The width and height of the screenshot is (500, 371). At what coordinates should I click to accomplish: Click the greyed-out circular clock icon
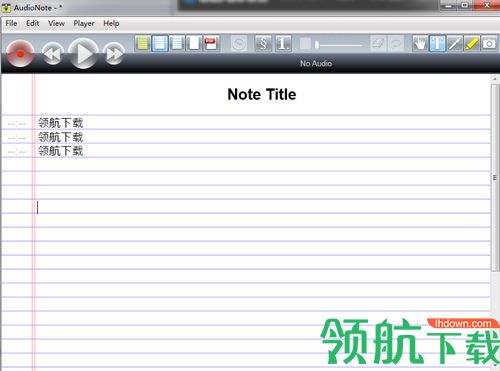pyautogui.click(x=239, y=43)
